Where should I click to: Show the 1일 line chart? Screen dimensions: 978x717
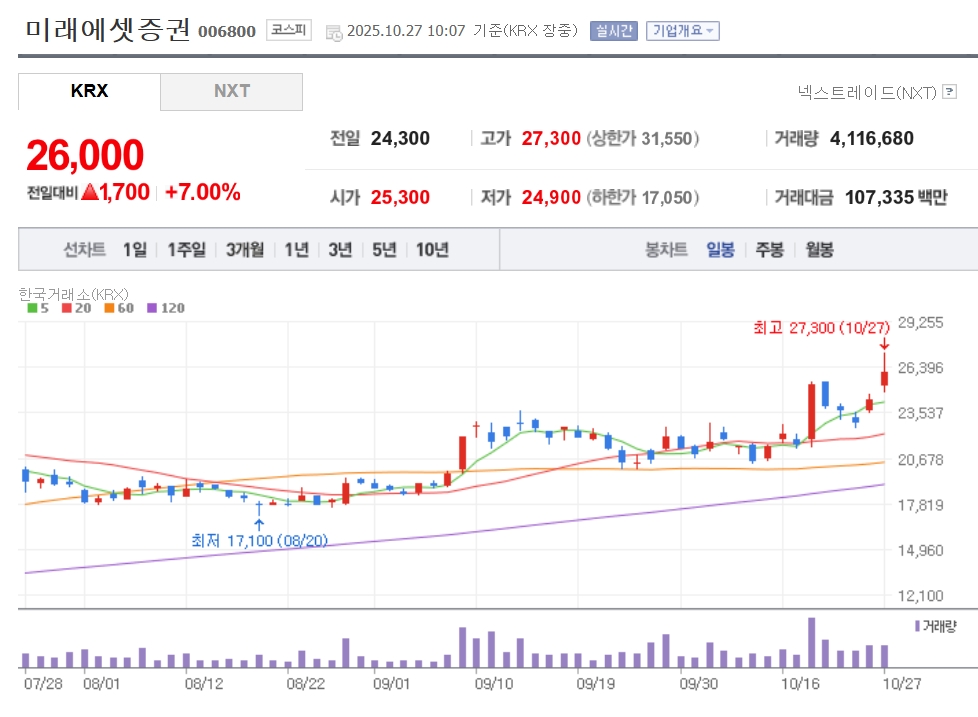(x=135, y=250)
